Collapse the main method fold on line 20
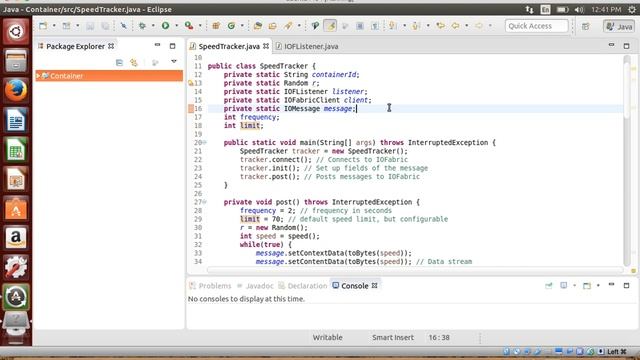Viewport: 640px width, 360px height. [204, 142]
